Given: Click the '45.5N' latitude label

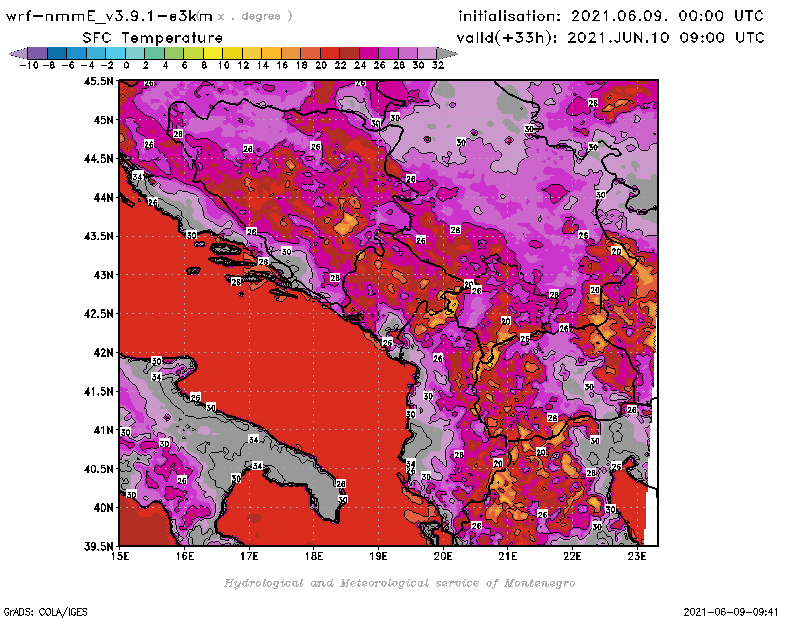Looking at the screenshot, I should pos(98,81).
